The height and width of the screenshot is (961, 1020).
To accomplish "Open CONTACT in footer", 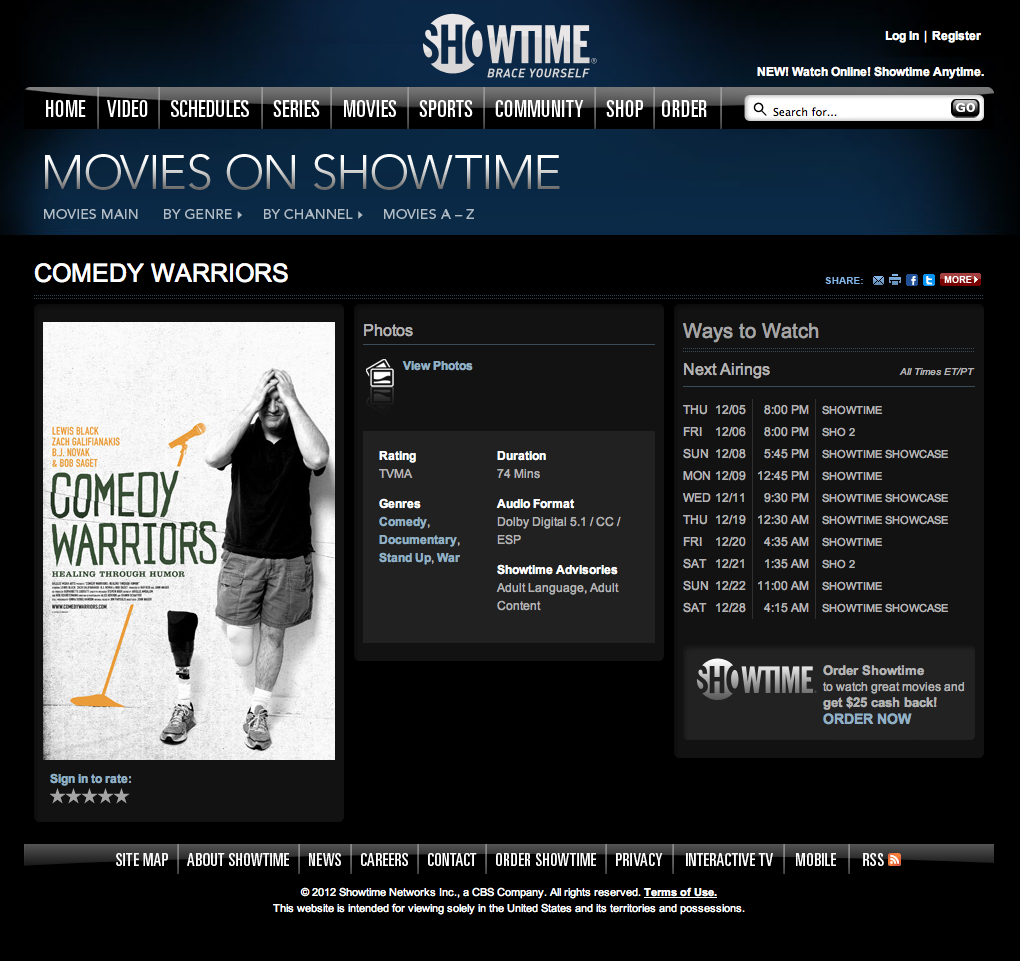I will click(451, 859).
